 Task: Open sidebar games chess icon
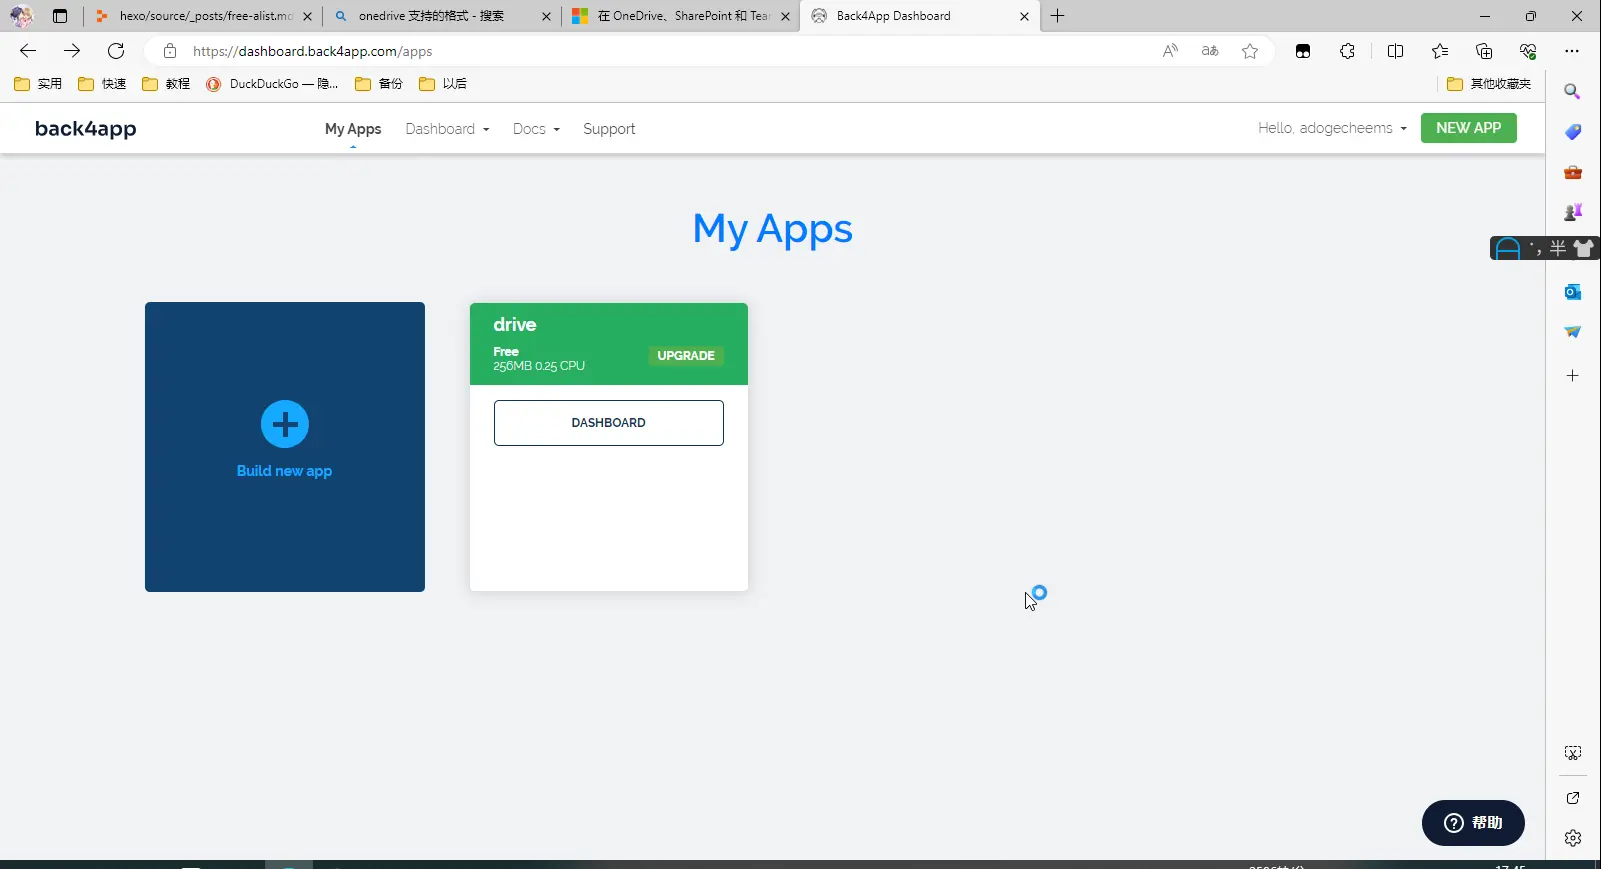(1573, 211)
